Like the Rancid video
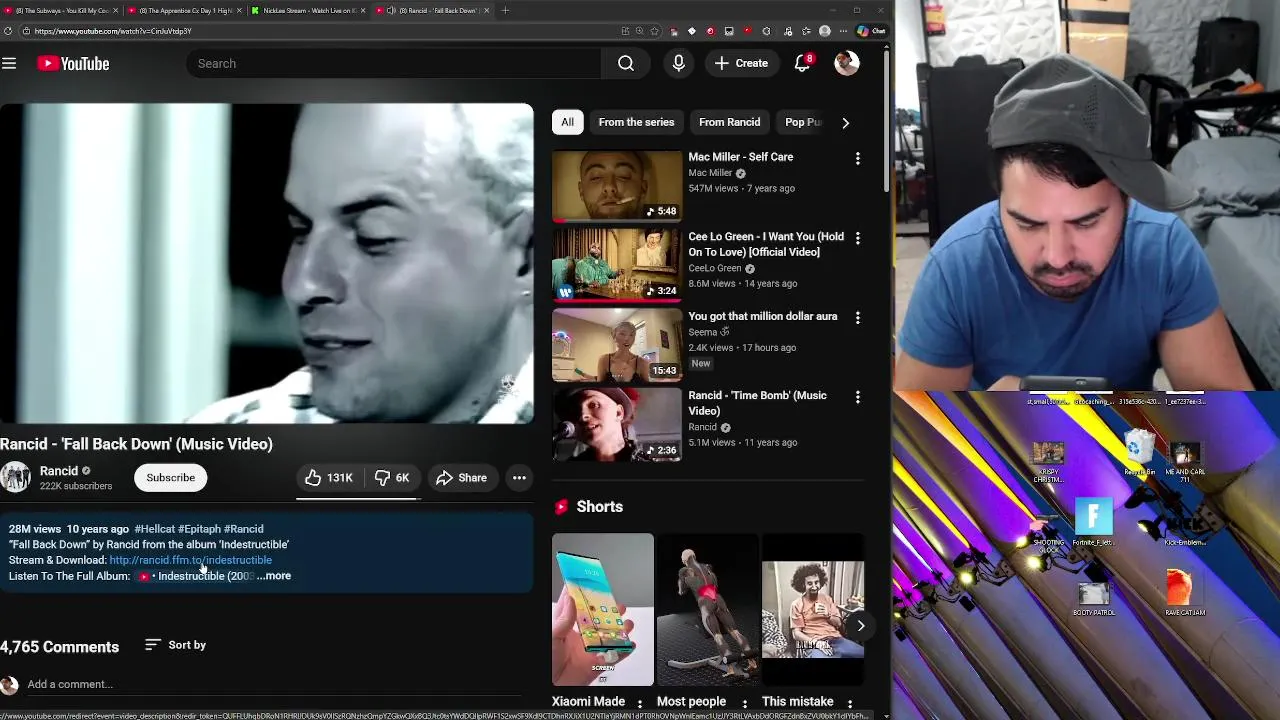 (x=329, y=478)
